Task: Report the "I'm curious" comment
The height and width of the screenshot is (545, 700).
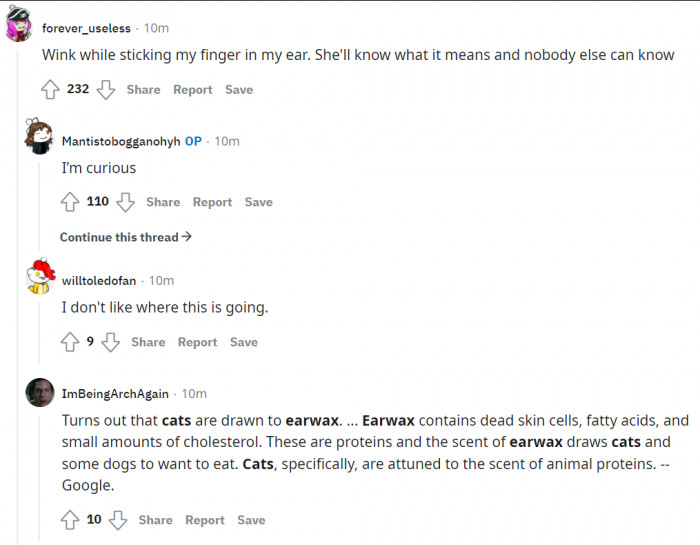Action: tap(212, 202)
